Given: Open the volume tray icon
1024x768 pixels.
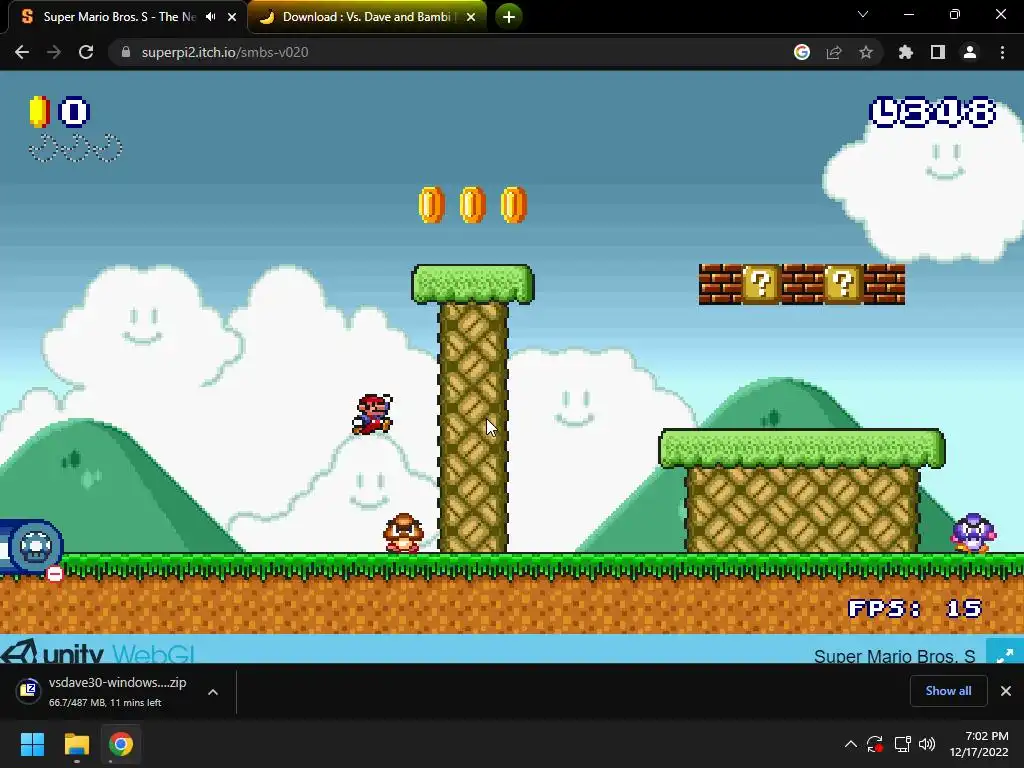Looking at the screenshot, I should point(927,744).
